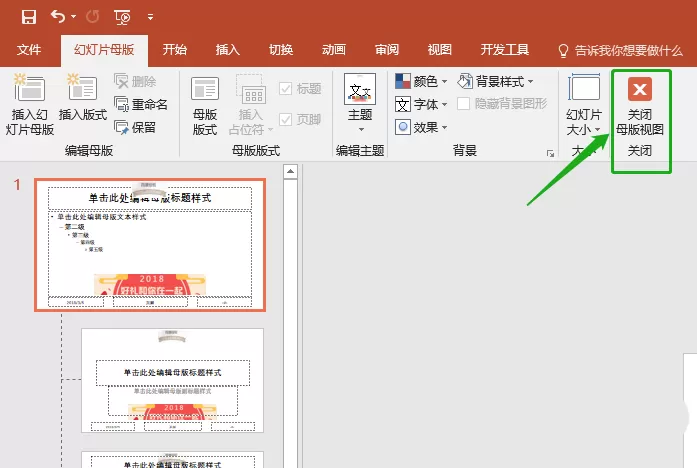The image size is (697, 468).
Task: Click the Save icon in quick access toolbar
Action: [28, 17]
